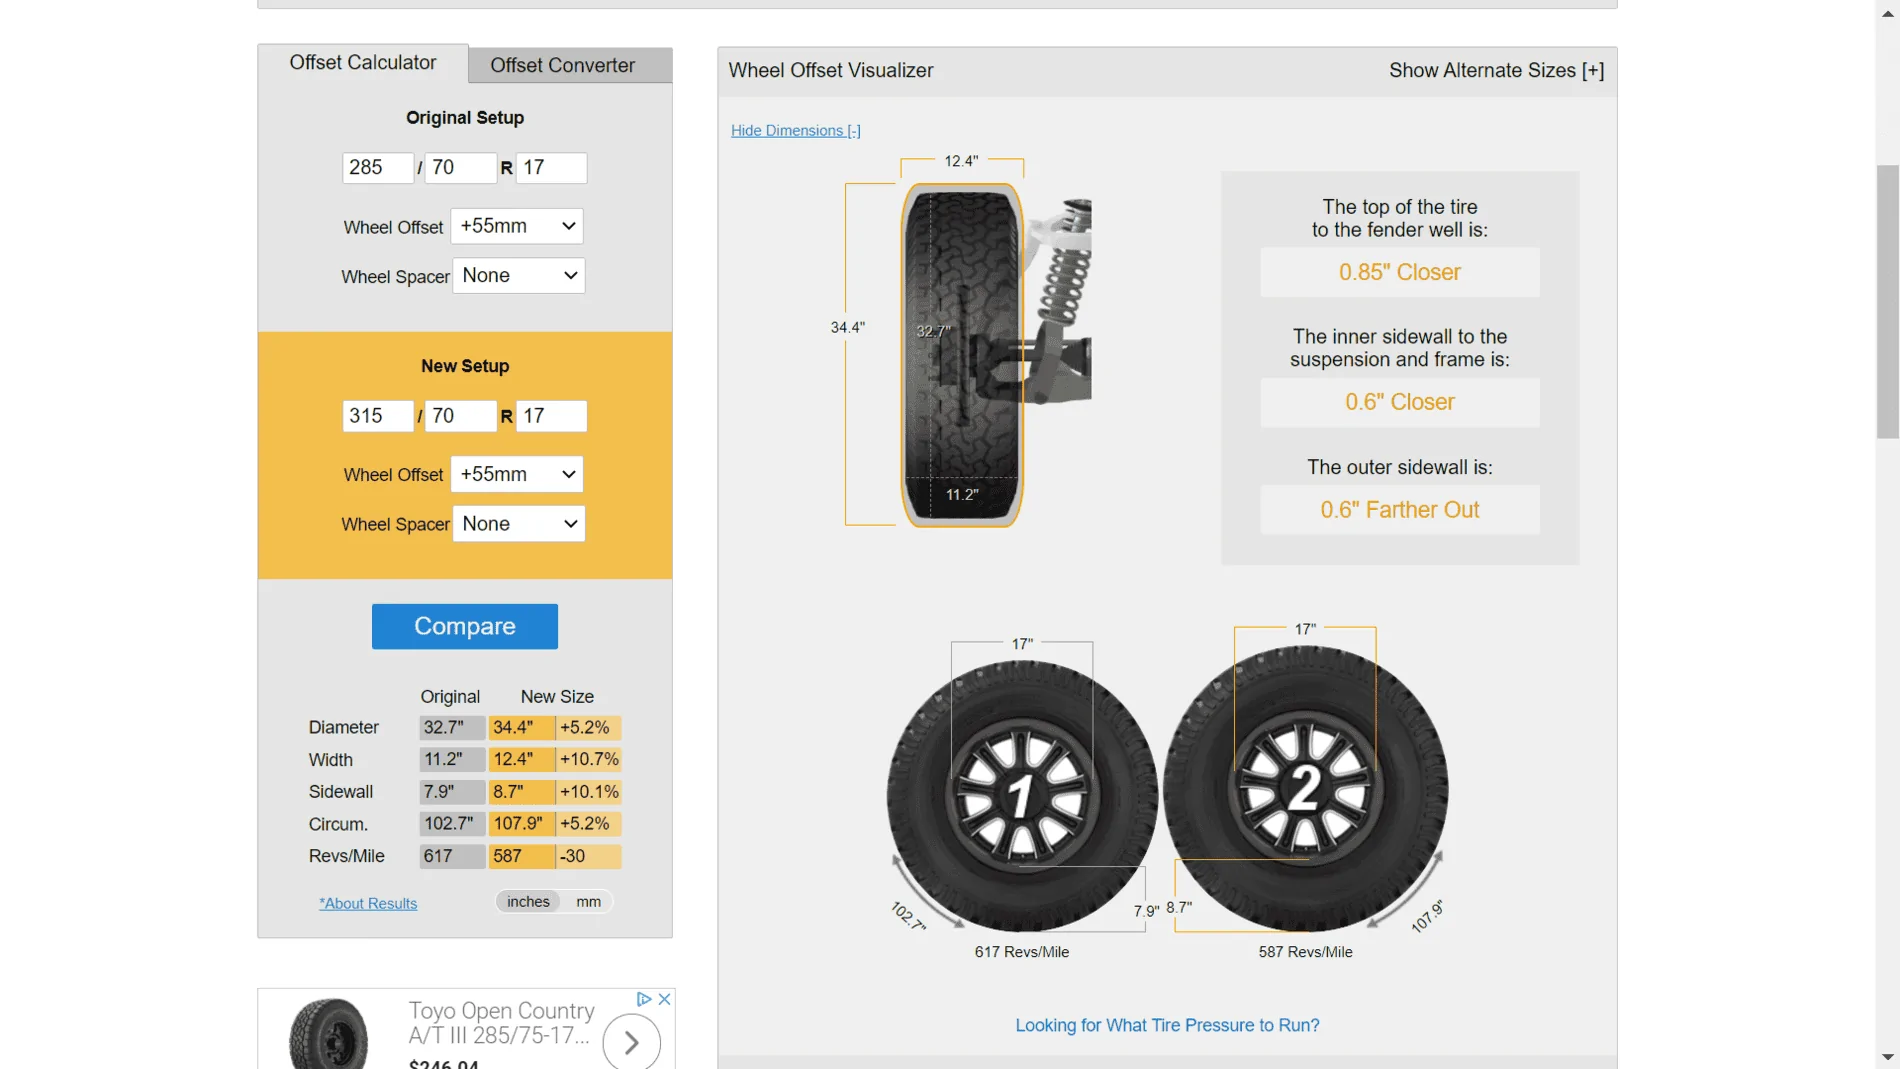1900x1069 pixels.
Task: Close the Toyo tire advertisement
Action: (x=664, y=999)
